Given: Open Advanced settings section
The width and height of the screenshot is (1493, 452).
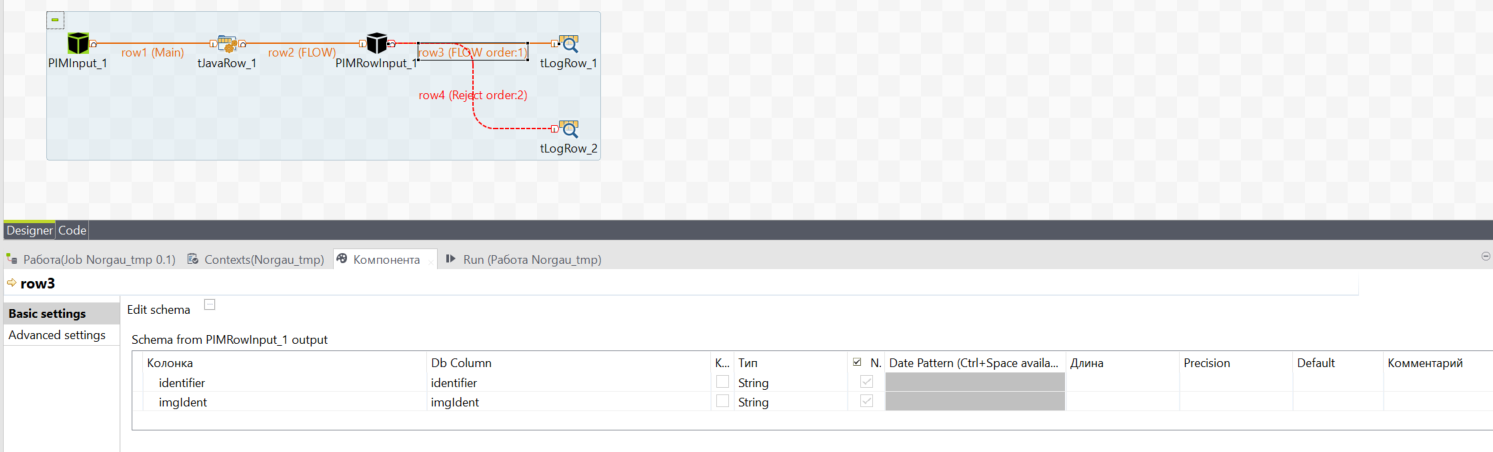Looking at the screenshot, I should (57, 335).
